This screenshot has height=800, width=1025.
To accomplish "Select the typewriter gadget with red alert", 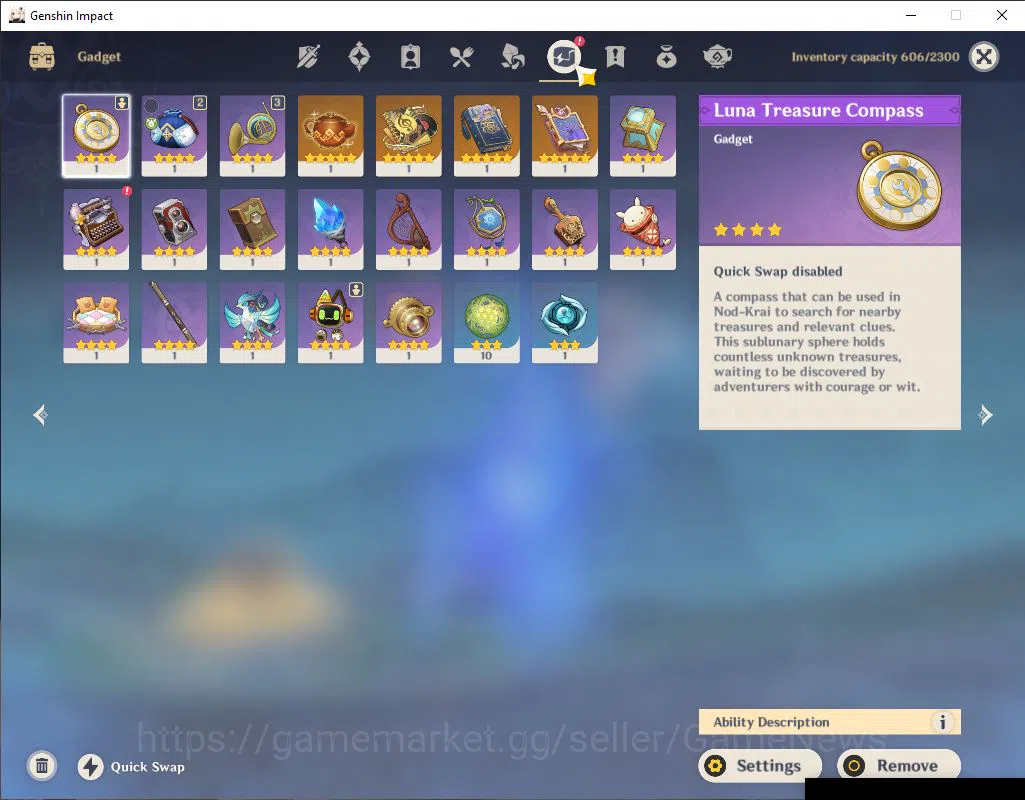I will pyautogui.click(x=96, y=229).
